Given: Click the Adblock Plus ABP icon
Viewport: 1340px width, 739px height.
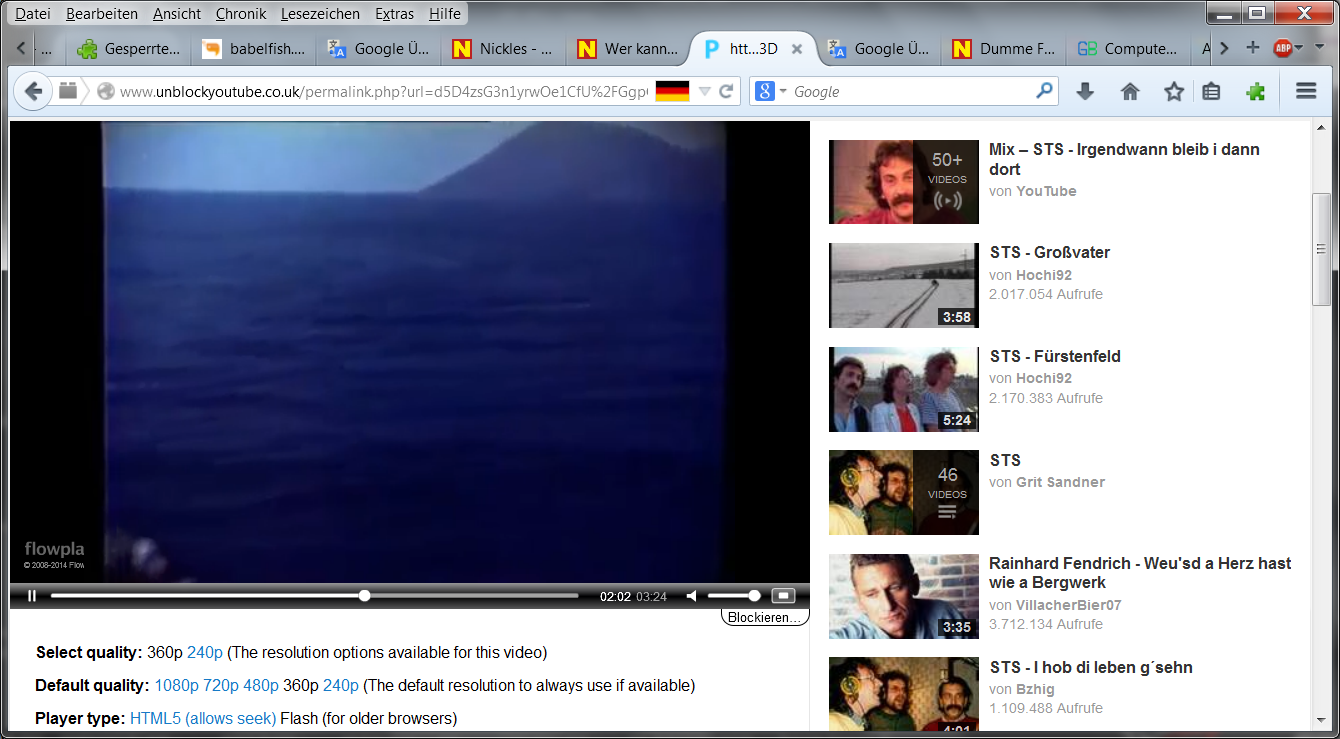Looking at the screenshot, I should point(1282,48).
